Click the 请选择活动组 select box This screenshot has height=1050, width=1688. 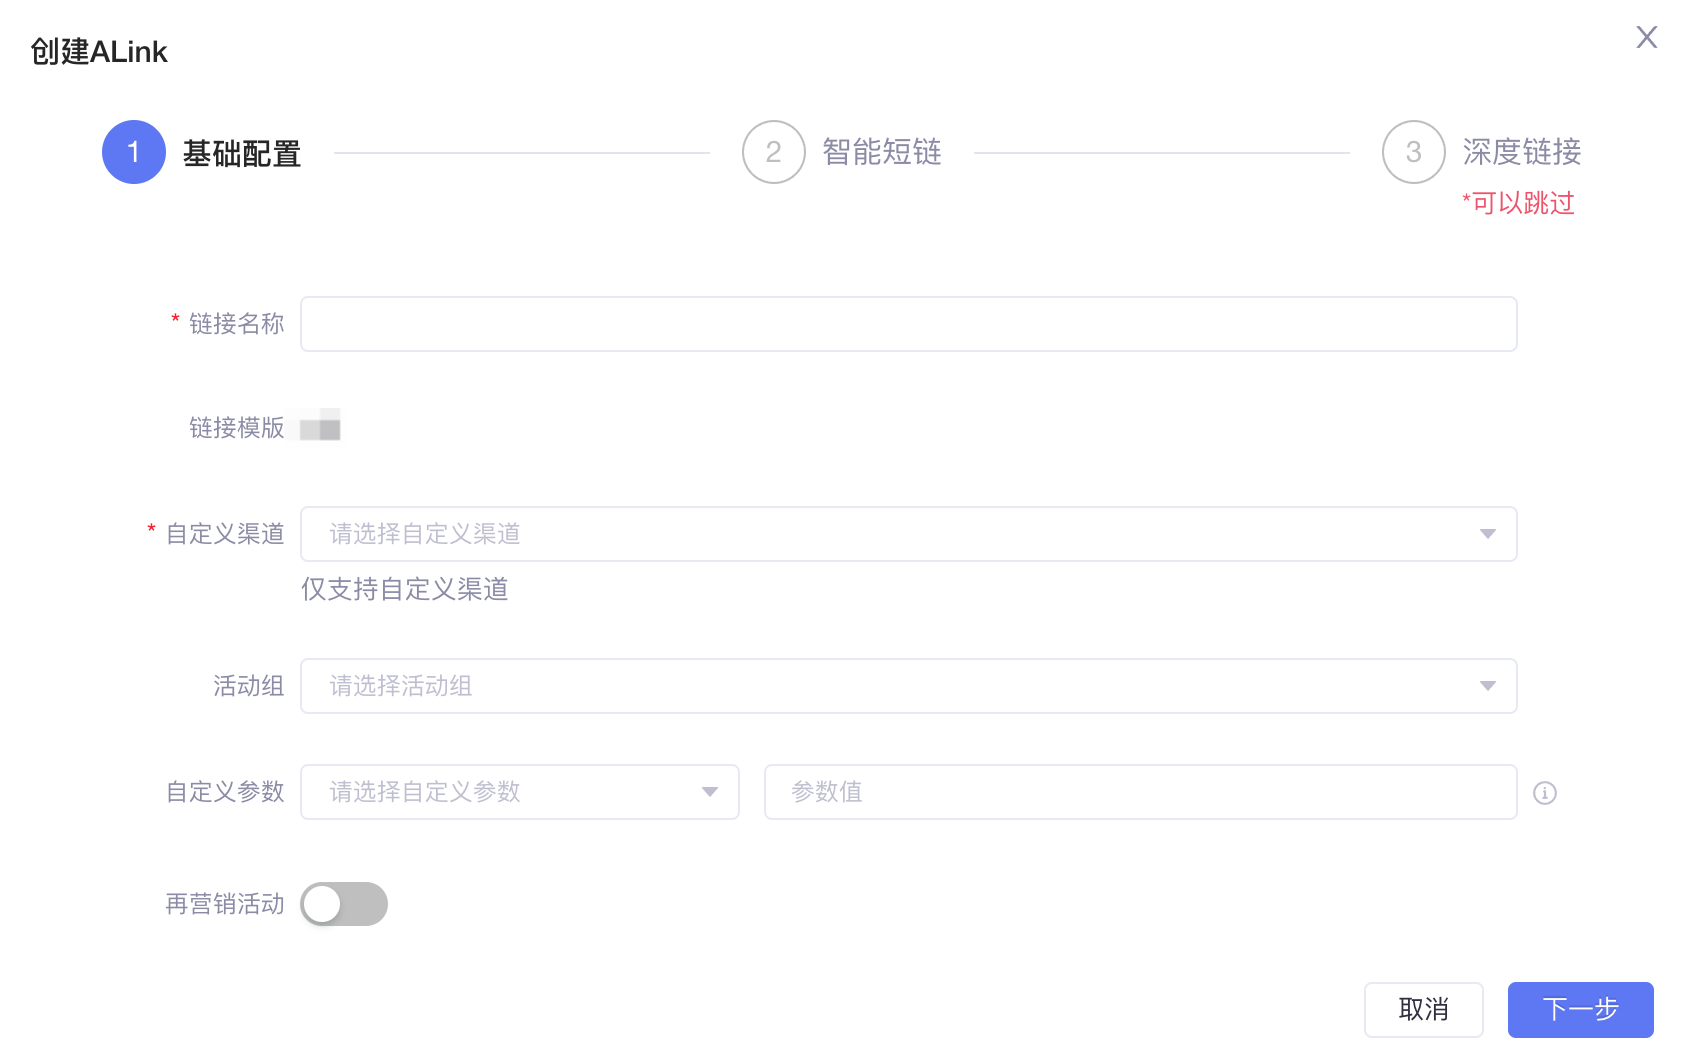point(909,686)
